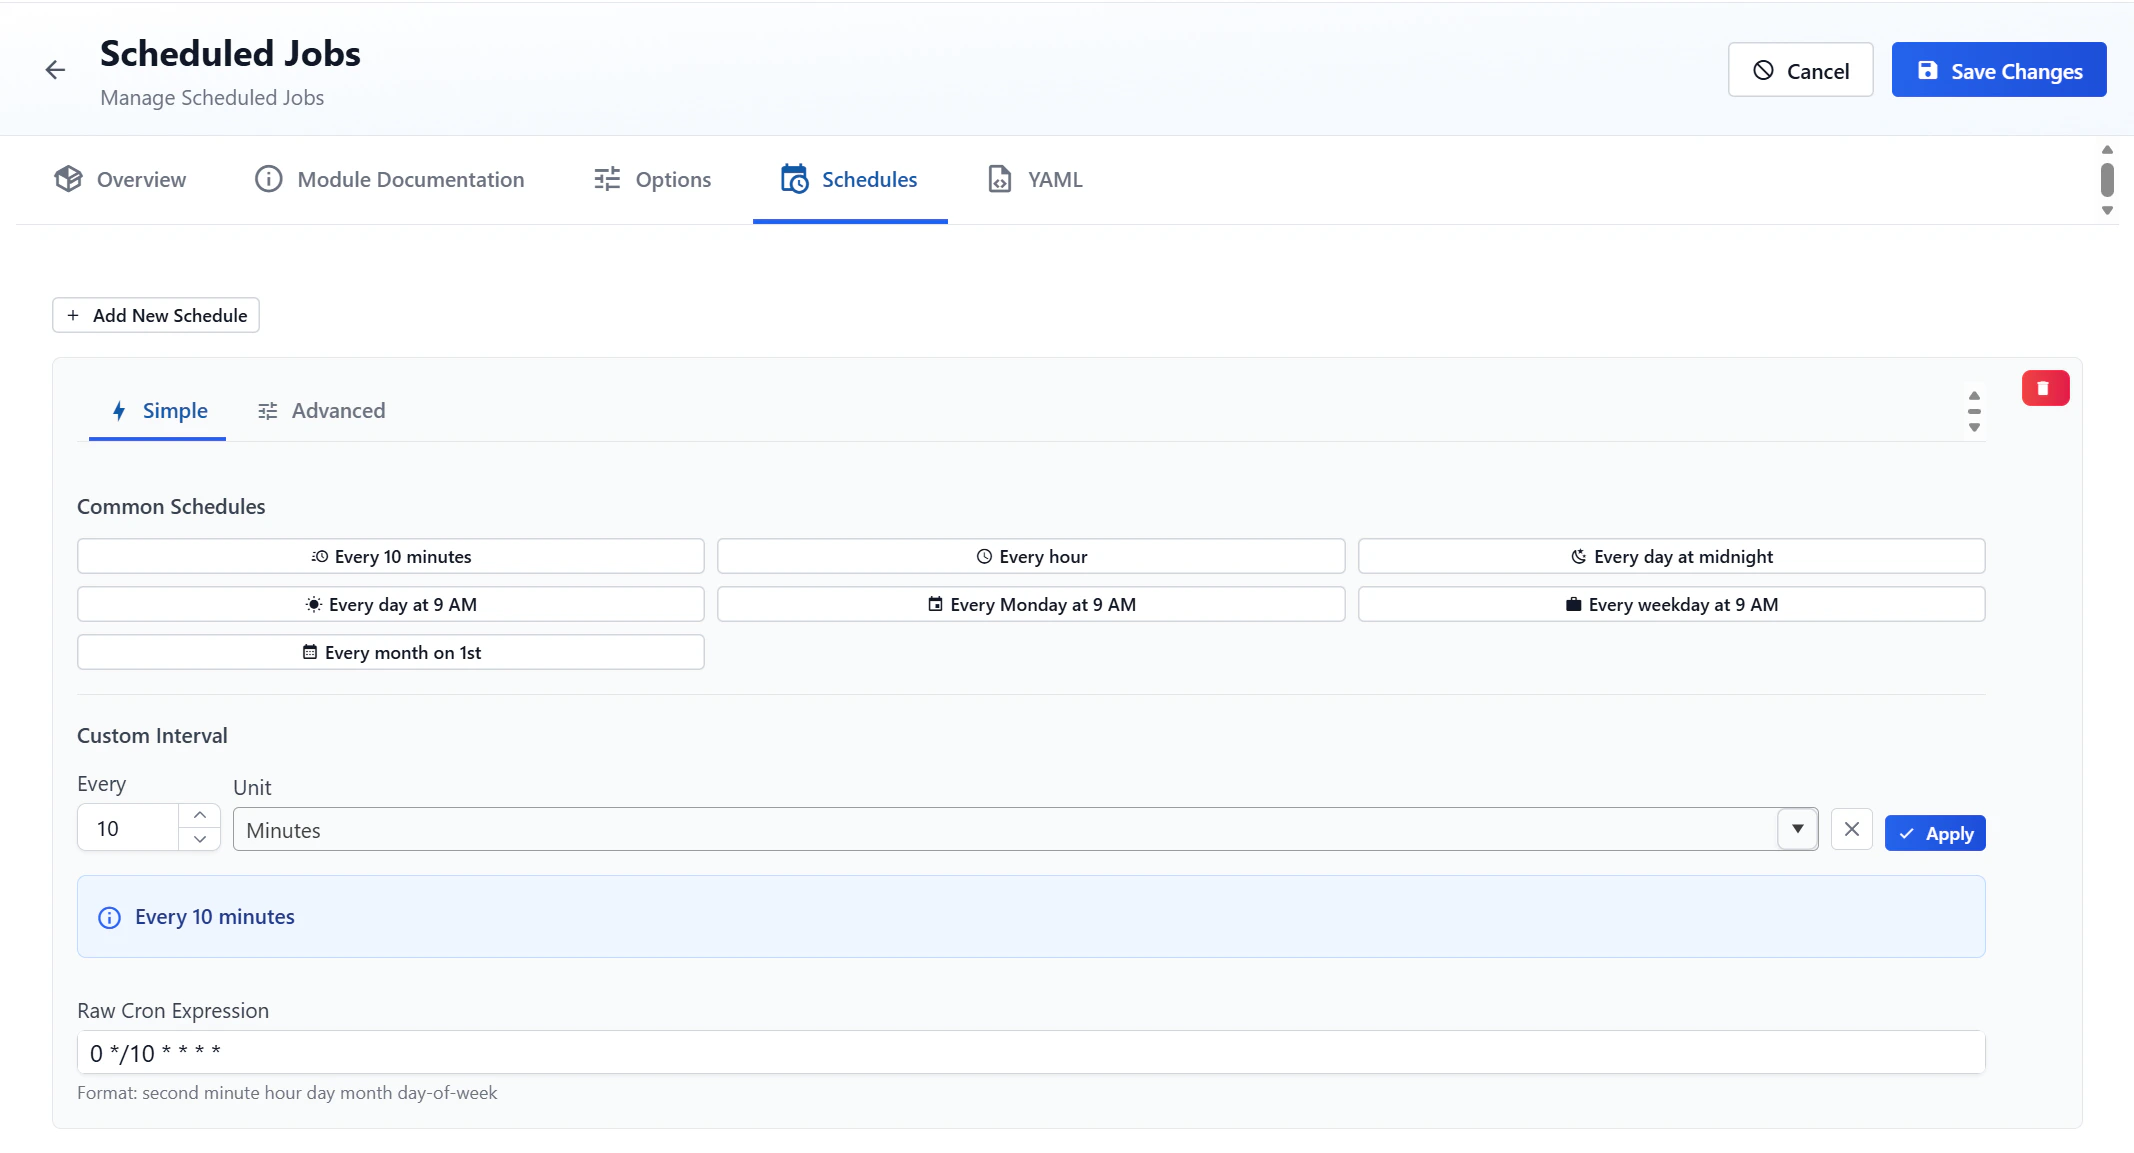
Task: Increment the interval value with up arrow
Action: coord(200,815)
